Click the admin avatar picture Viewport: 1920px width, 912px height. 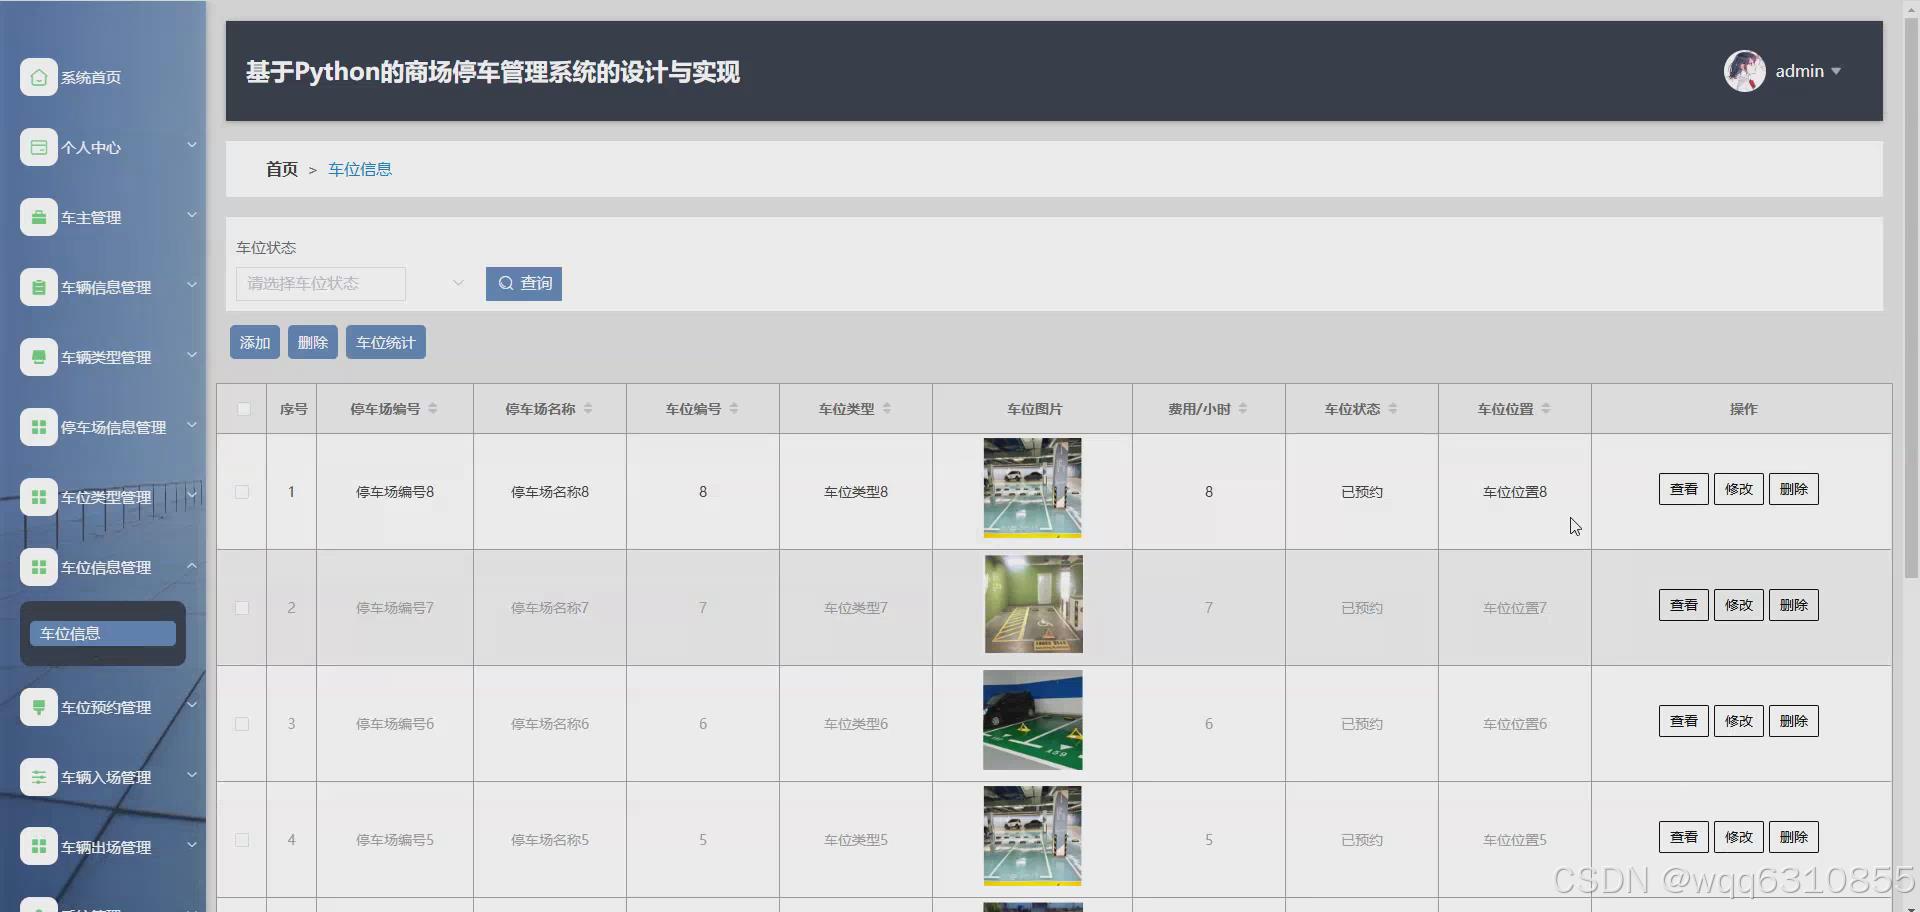point(1744,71)
